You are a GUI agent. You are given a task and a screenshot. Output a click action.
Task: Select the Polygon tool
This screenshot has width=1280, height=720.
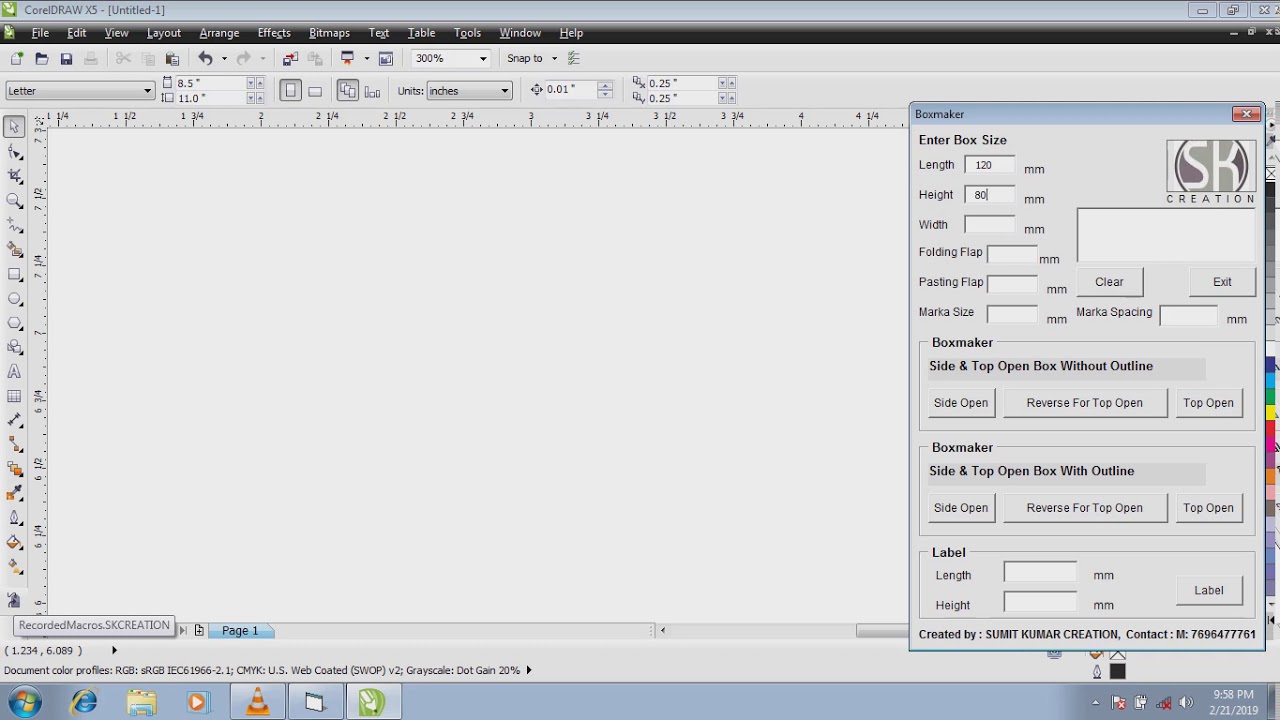pos(14,323)
